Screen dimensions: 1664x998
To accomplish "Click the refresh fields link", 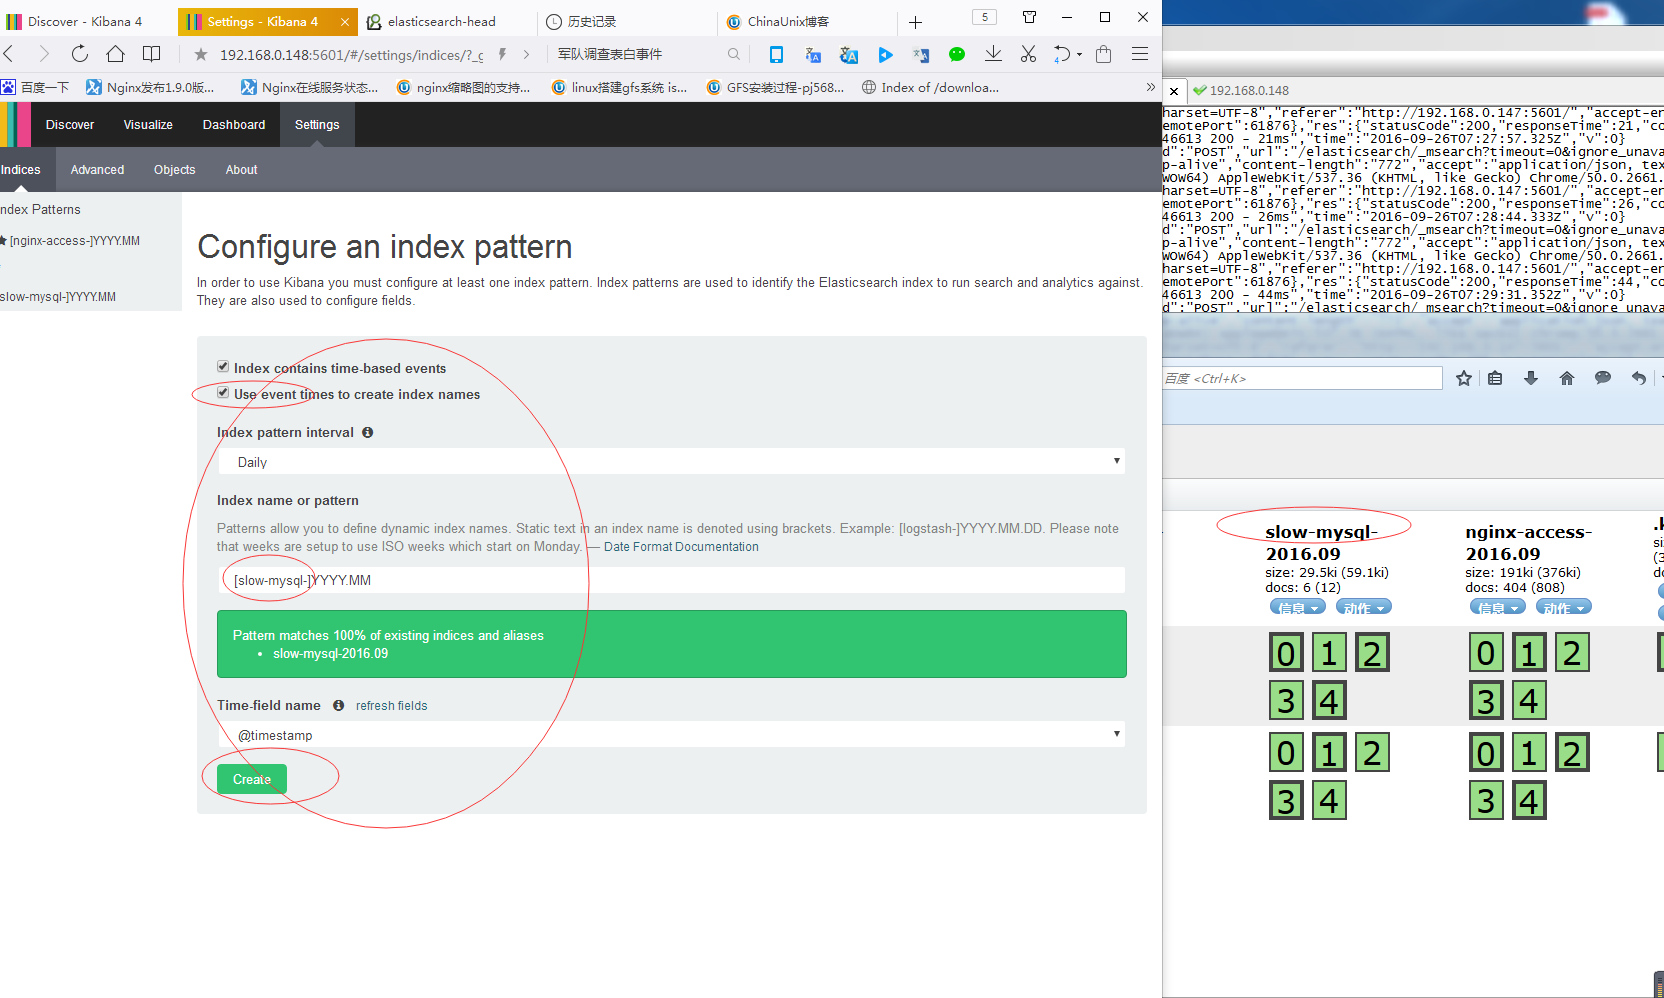I will [x=391, y=706].
